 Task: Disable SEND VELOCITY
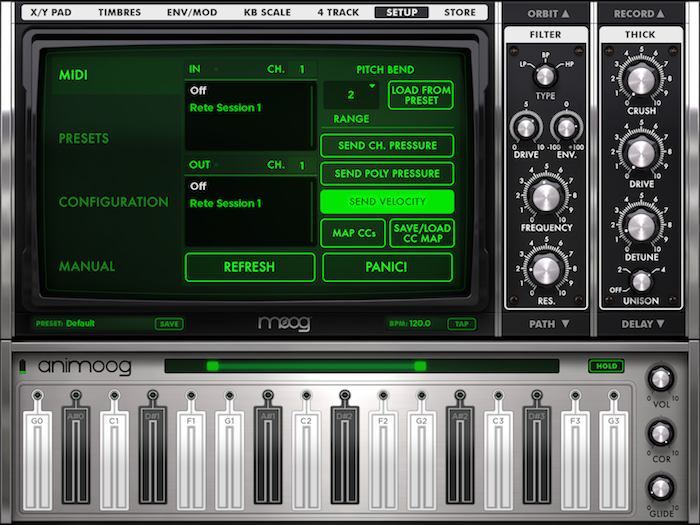pyautogui.click(x=388, y=202)
